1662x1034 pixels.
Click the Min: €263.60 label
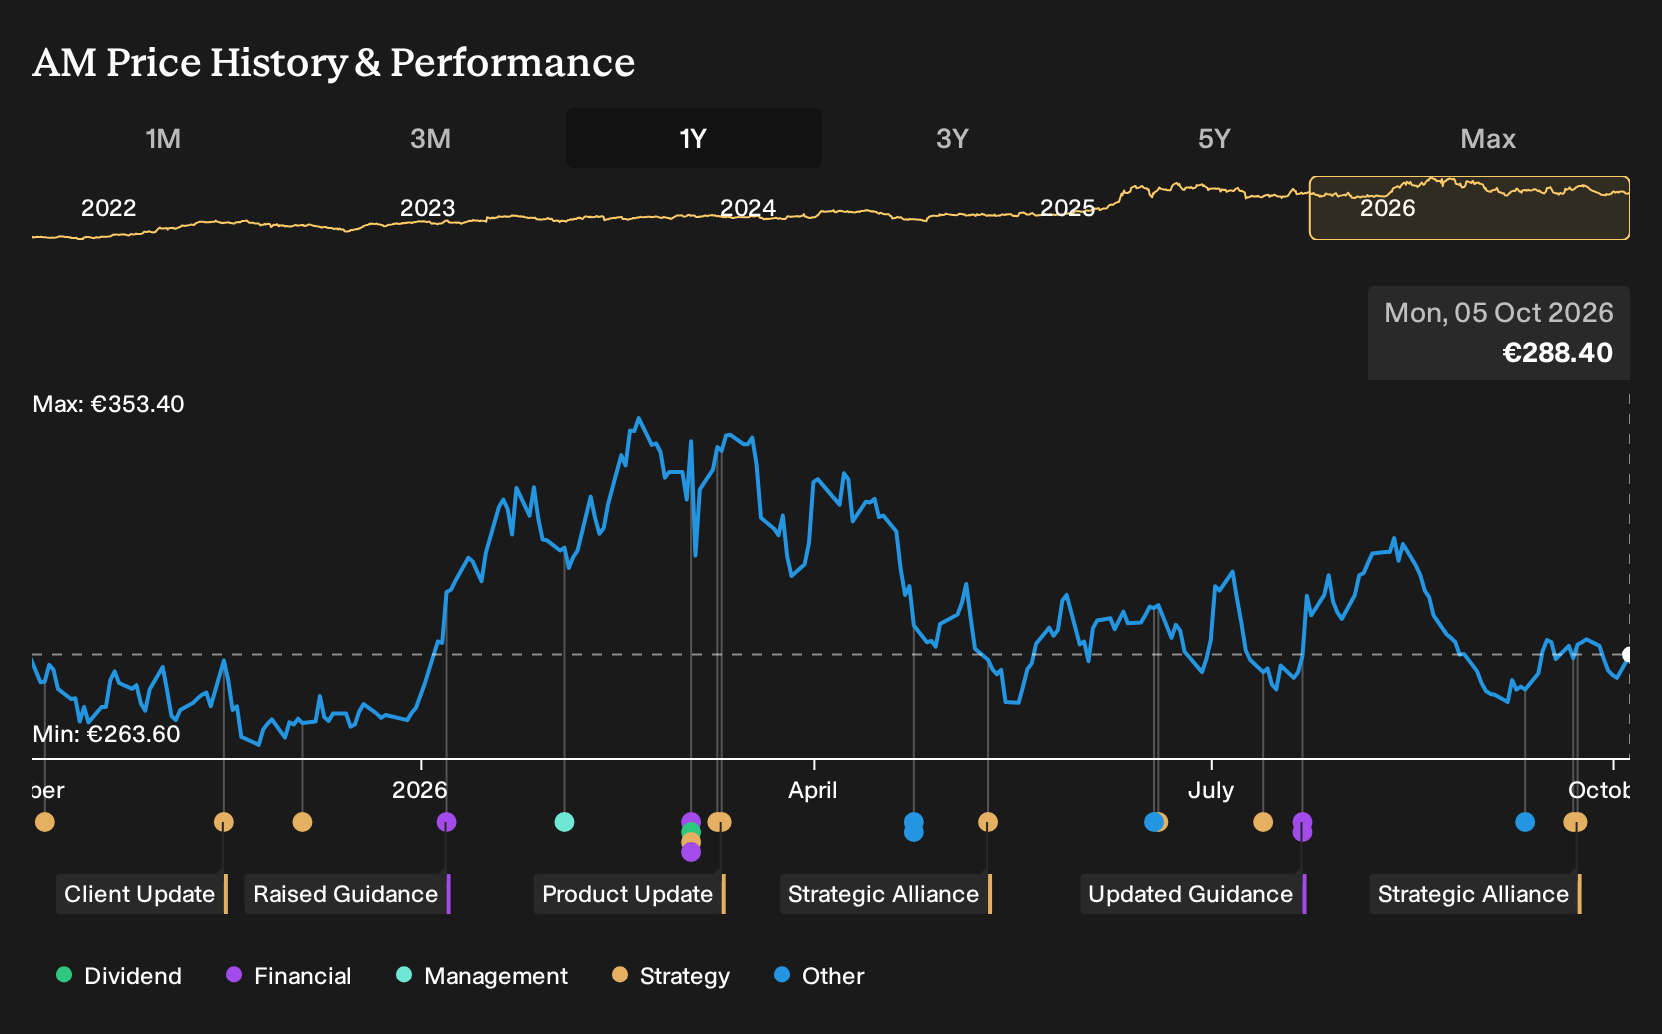pyautogui.click(x=106, y=734)
